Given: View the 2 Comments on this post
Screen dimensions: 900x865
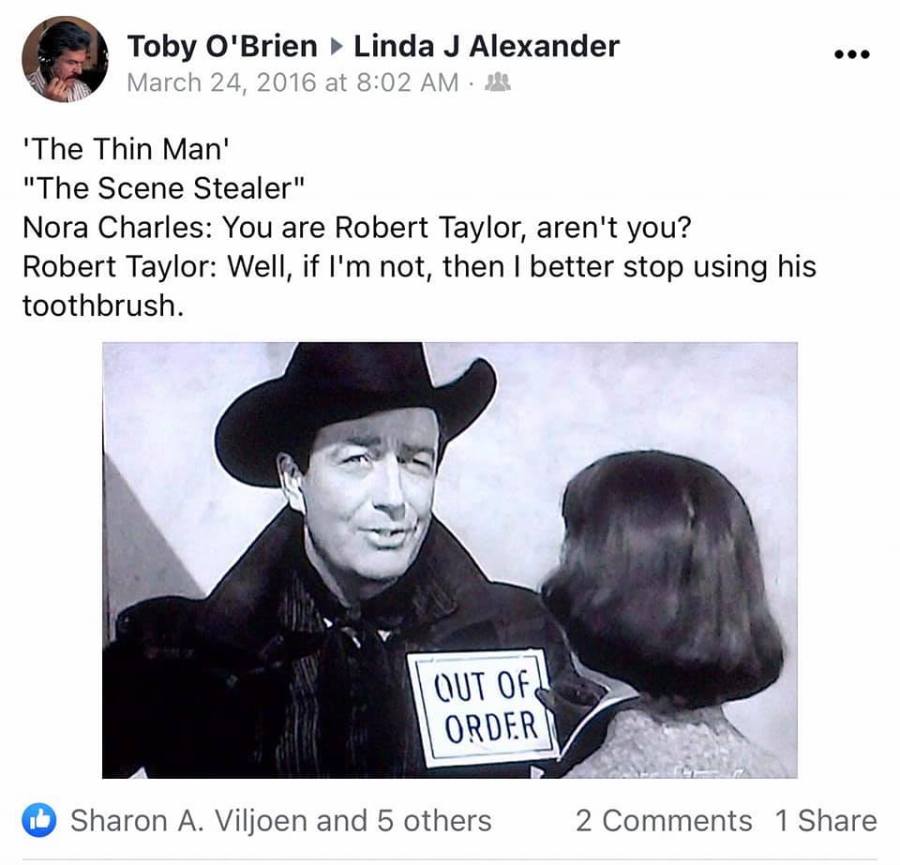Looking at the screenshot, I should (664, 820).
